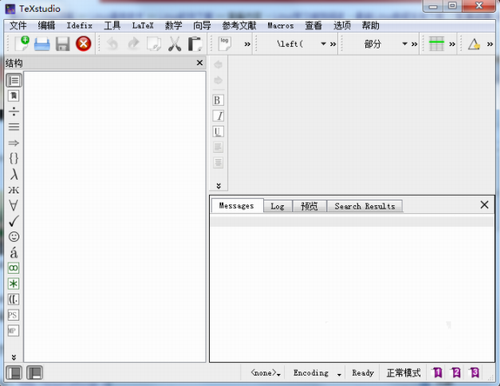Open the PS (PSTricks) commands panel

13,315
